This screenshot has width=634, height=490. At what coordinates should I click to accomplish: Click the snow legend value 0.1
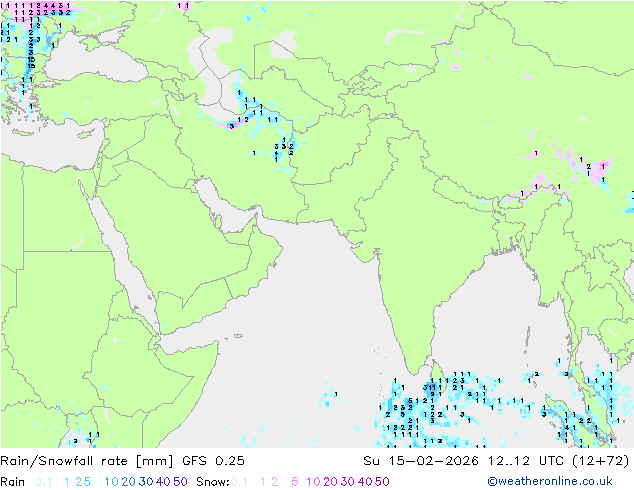[x=239, y=482]
